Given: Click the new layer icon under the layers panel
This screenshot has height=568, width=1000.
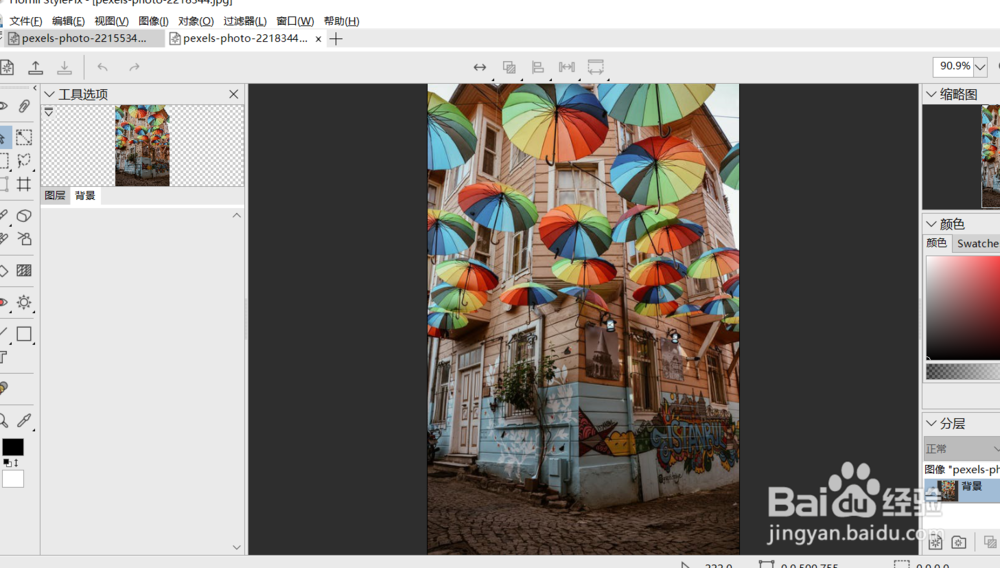Looking at the screenshot, I should (935, 543).
